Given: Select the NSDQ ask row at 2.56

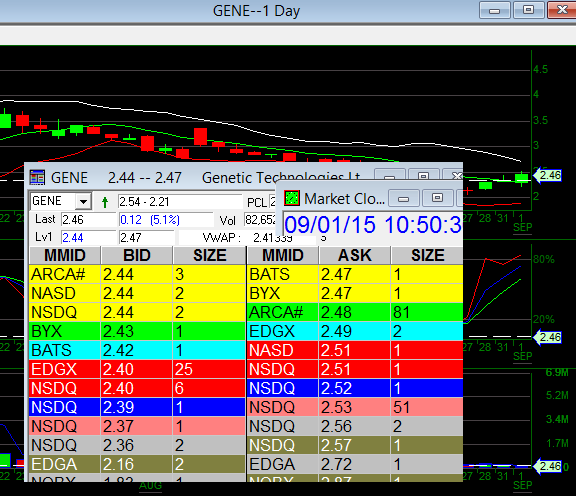Looking at the screenshot, I should tap(355, 426).
